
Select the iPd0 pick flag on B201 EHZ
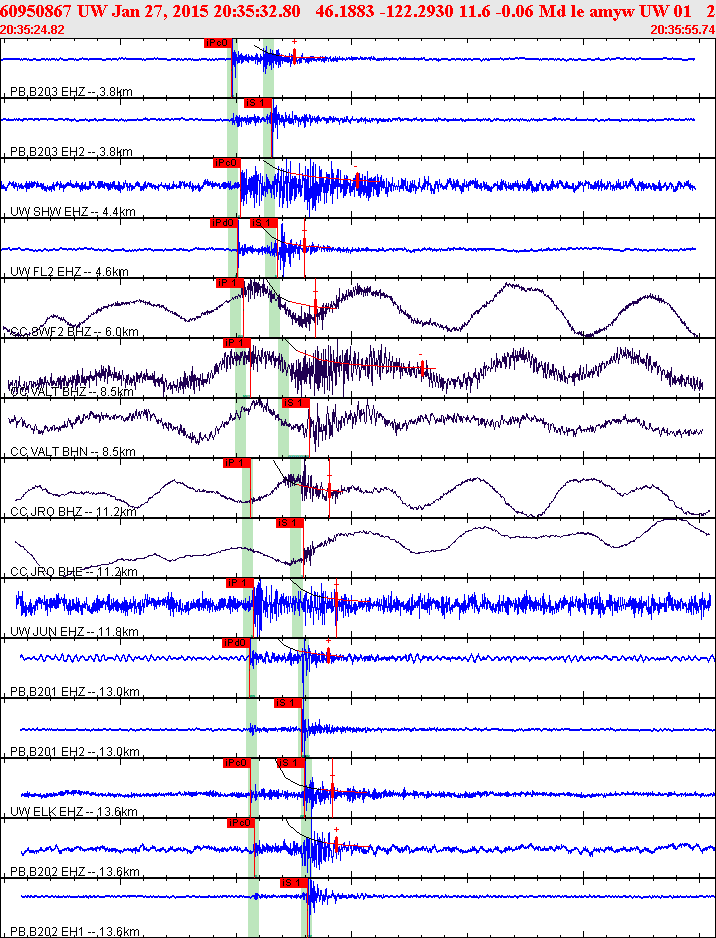(x=235, y=643)
